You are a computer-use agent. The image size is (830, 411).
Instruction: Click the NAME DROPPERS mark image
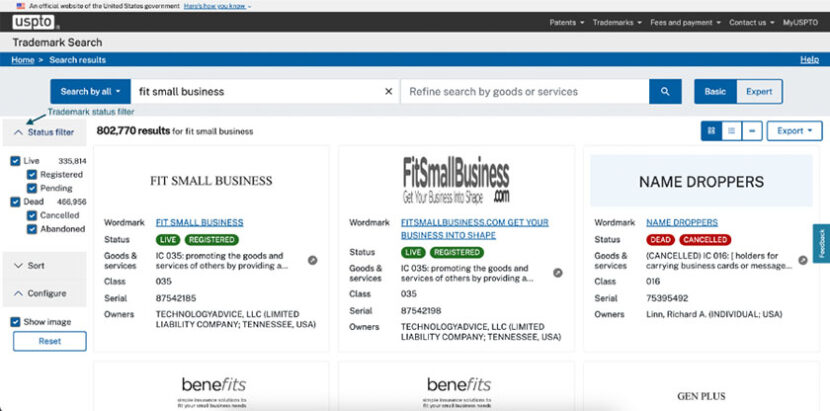coord(701,181)
